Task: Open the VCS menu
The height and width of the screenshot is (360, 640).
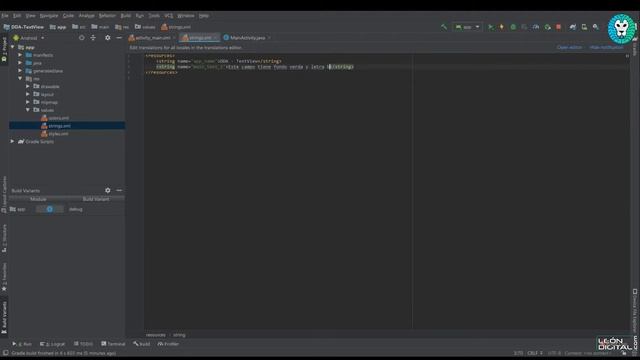Action: pyautogui.click(x=169, y=16)
